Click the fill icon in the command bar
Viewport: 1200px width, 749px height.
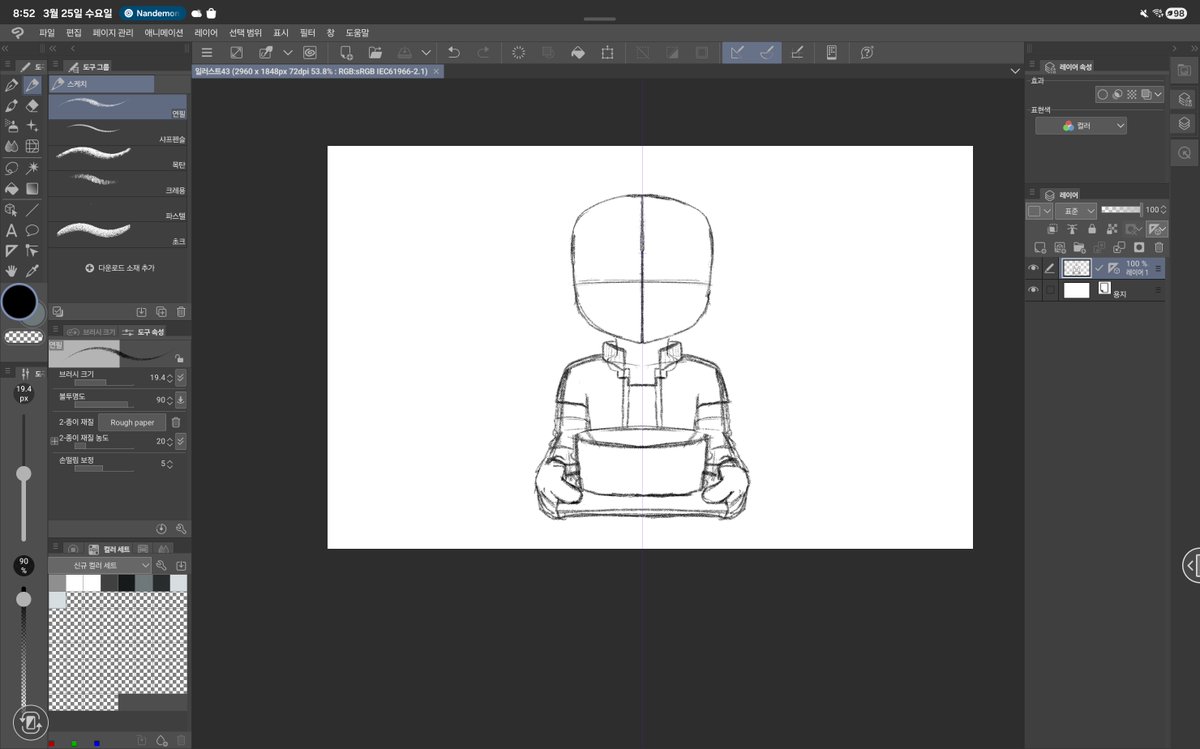point(577,52)
